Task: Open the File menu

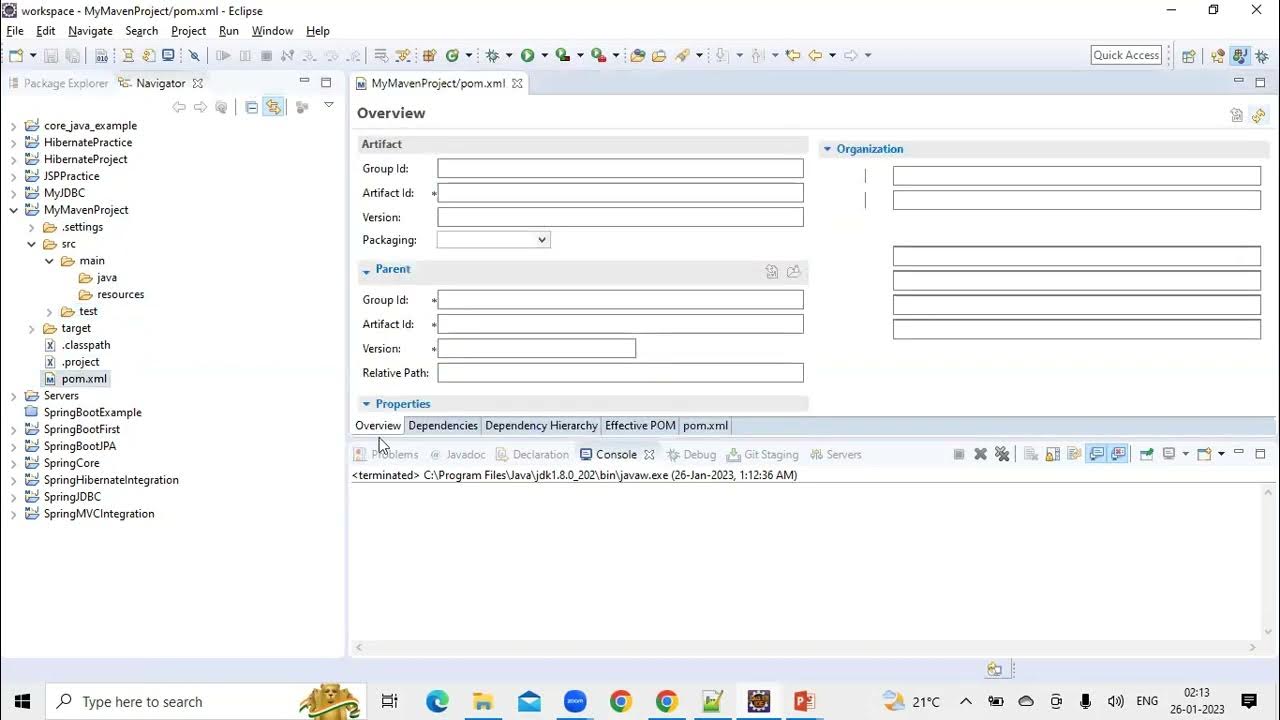Action: [x=15, y=31]
